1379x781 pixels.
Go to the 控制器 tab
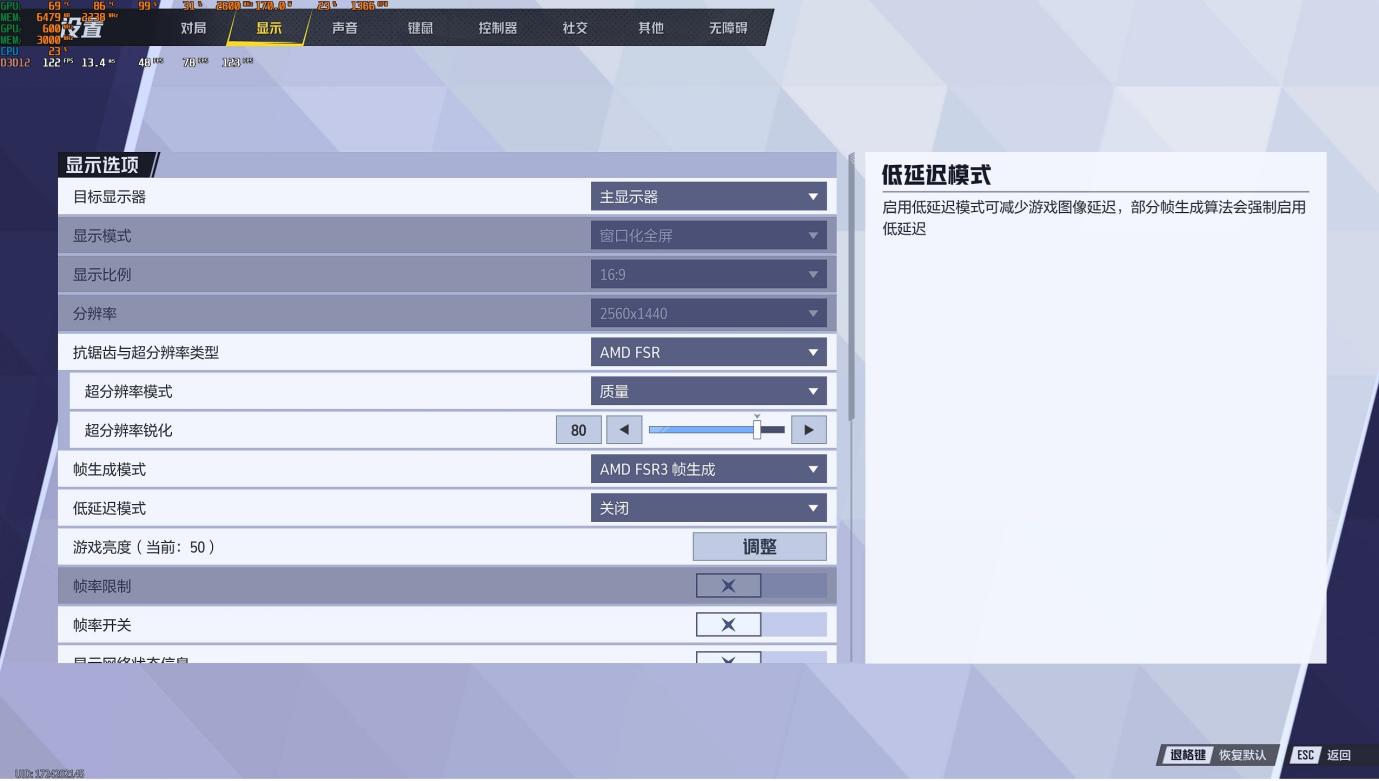(498, 28)
